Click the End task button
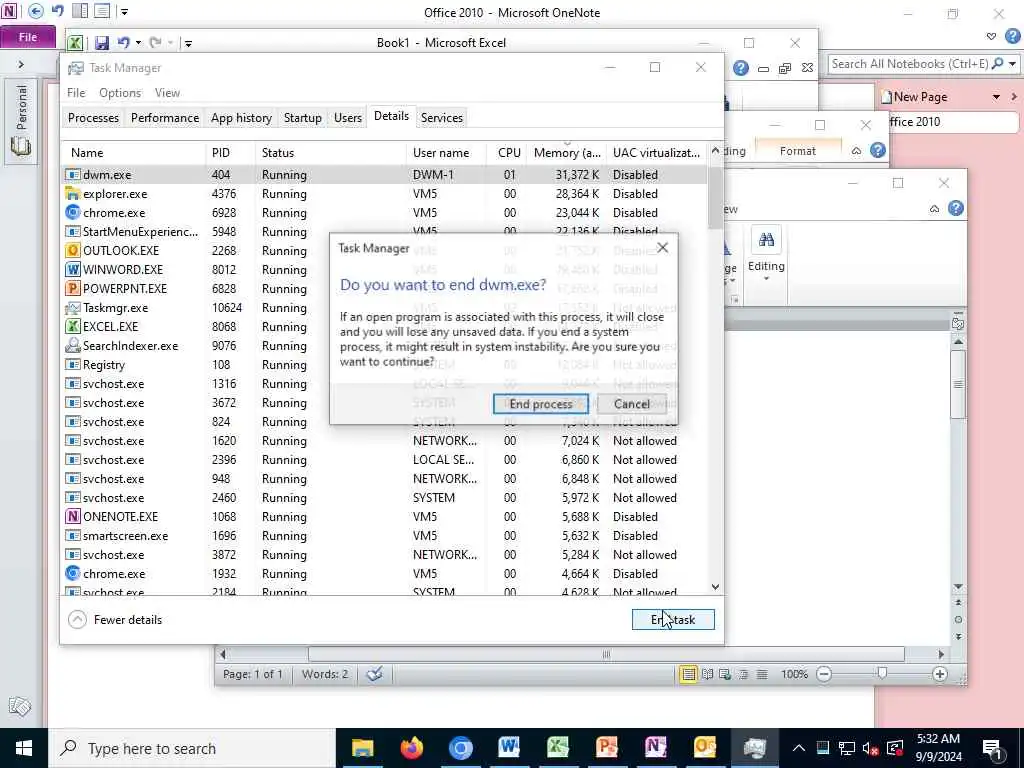Image resolution: width=1024 pixels, height=768 pixels. tap(673, 620)
